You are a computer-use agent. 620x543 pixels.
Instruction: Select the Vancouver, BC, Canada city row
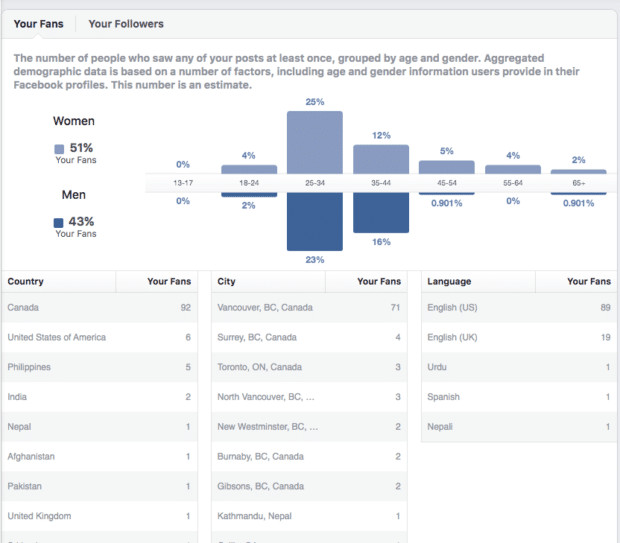(309, 308)
